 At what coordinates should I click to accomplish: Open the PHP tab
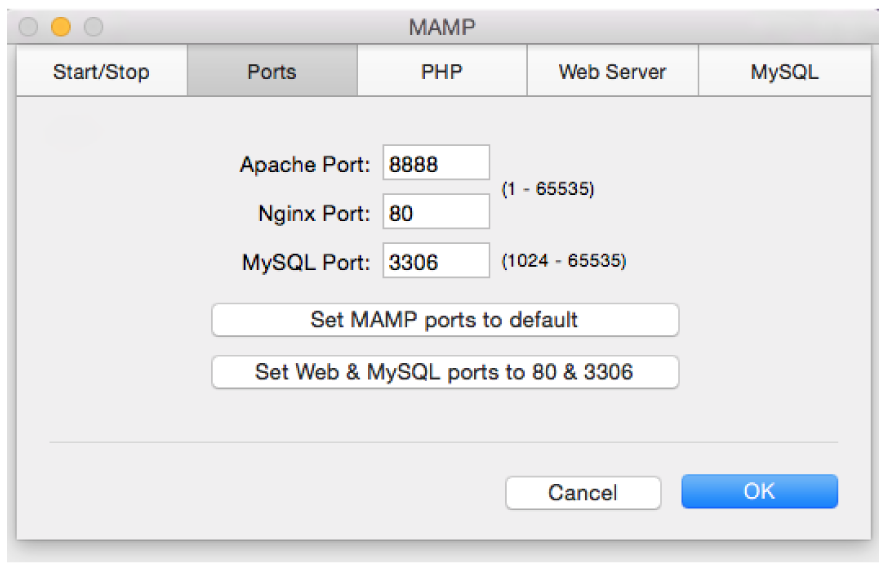442,71
